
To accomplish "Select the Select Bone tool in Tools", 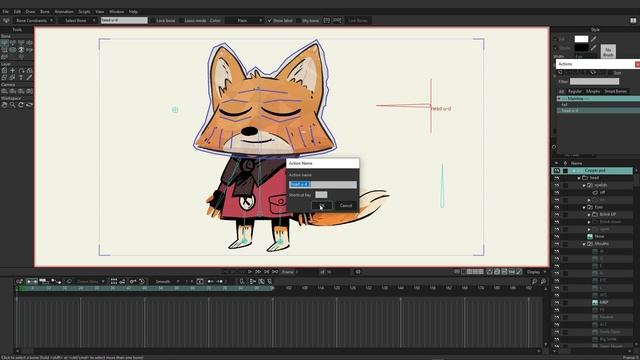I will [x=4, y=42].
